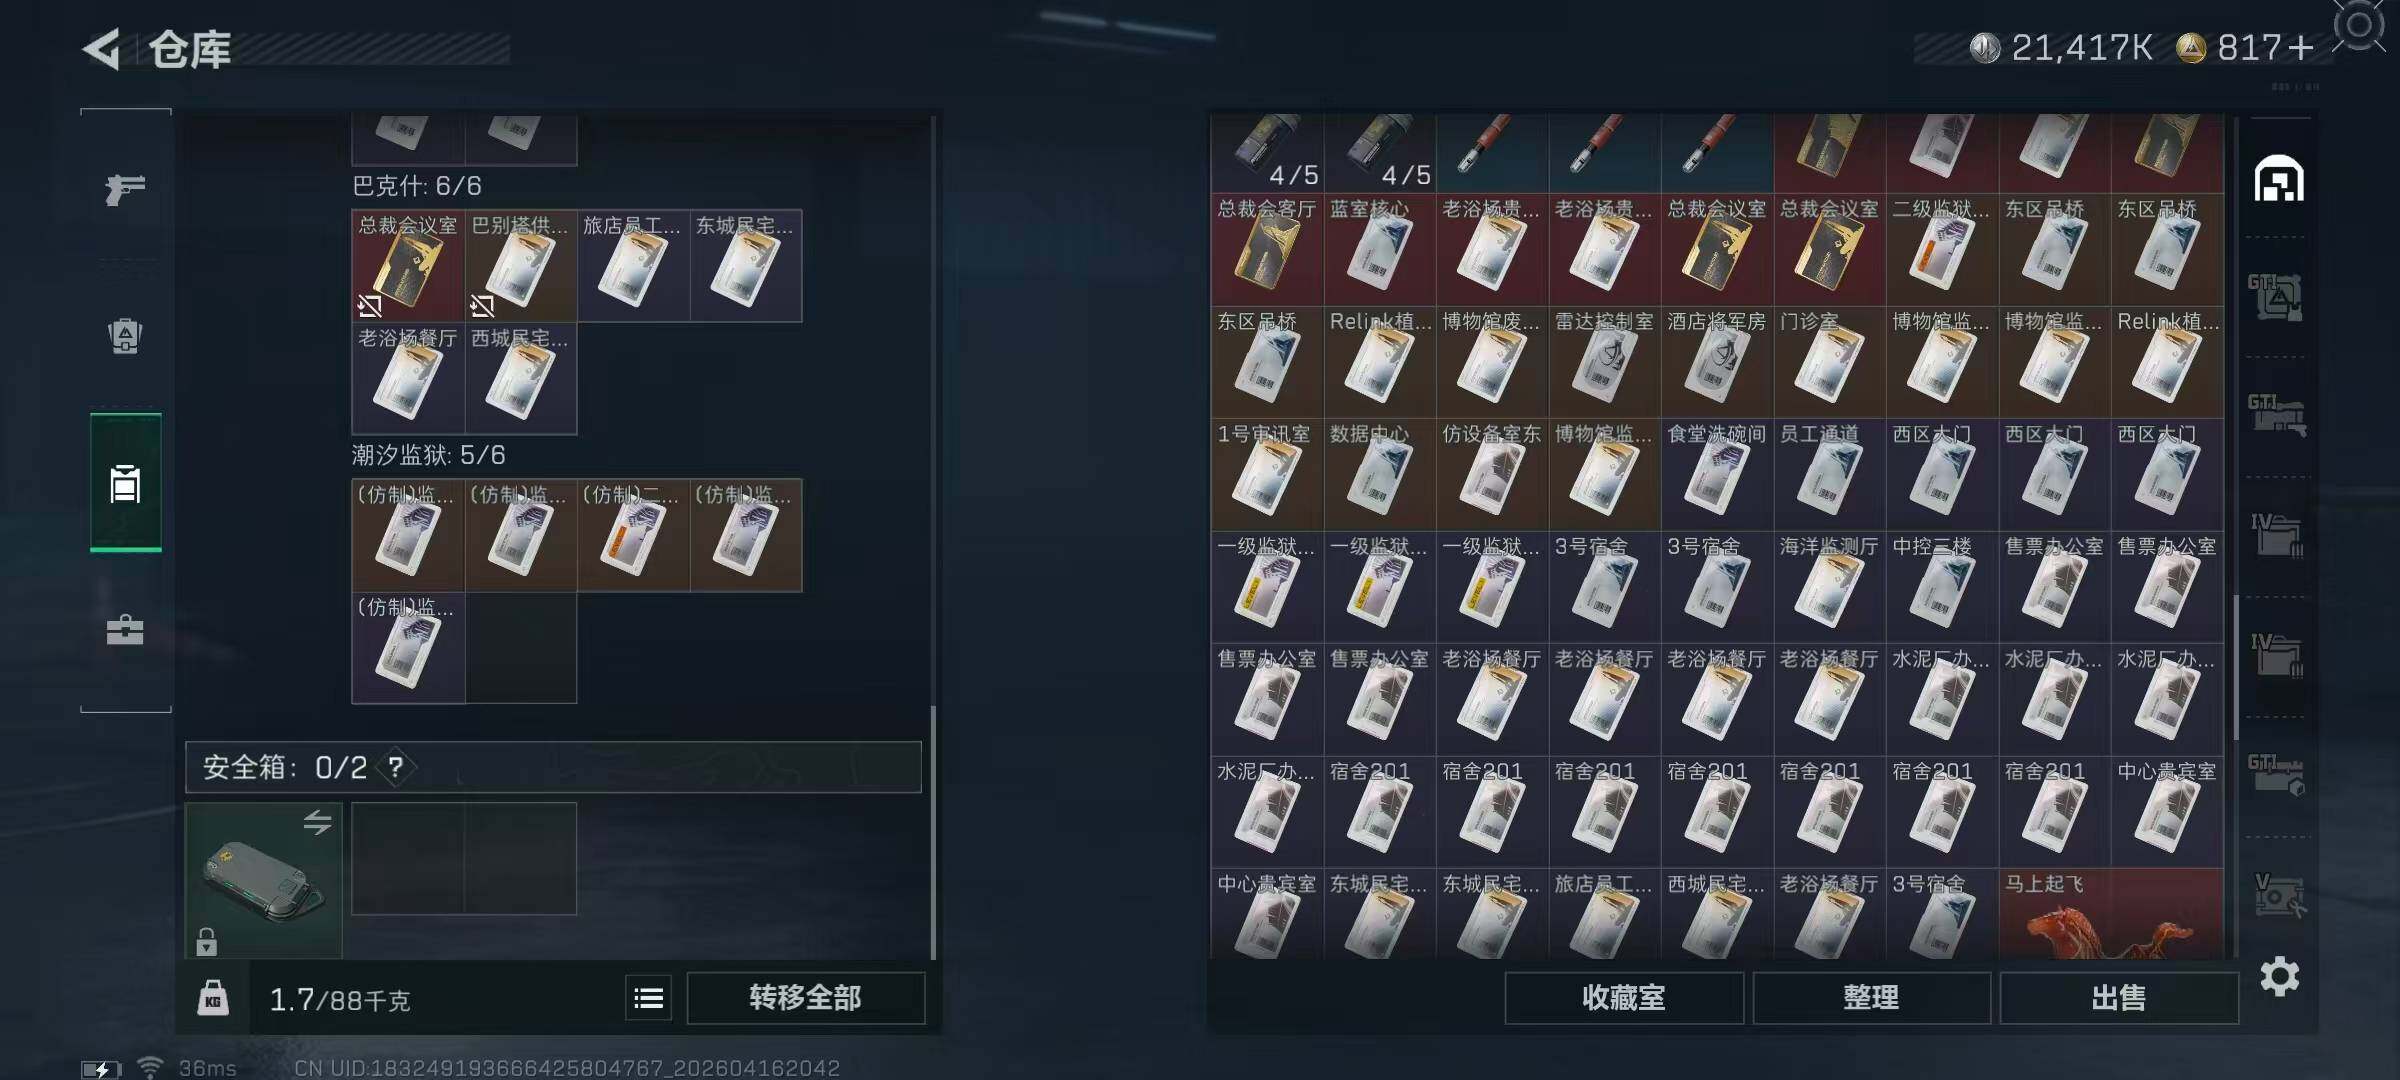Open the first GTI expansion box tab

[x=2277, y=297]
